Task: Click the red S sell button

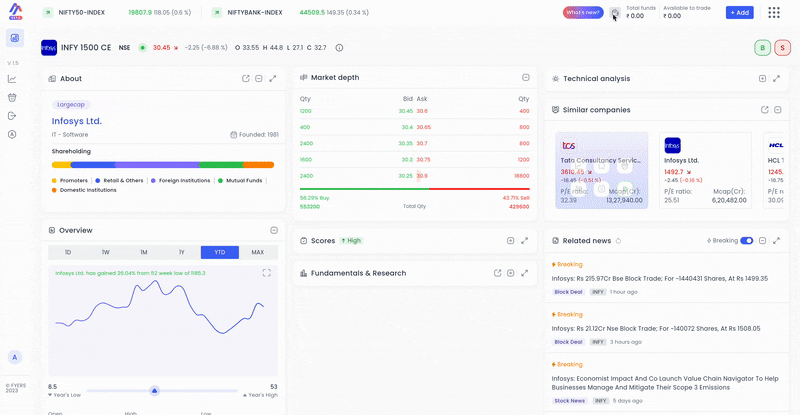Action: coord(782,47)
